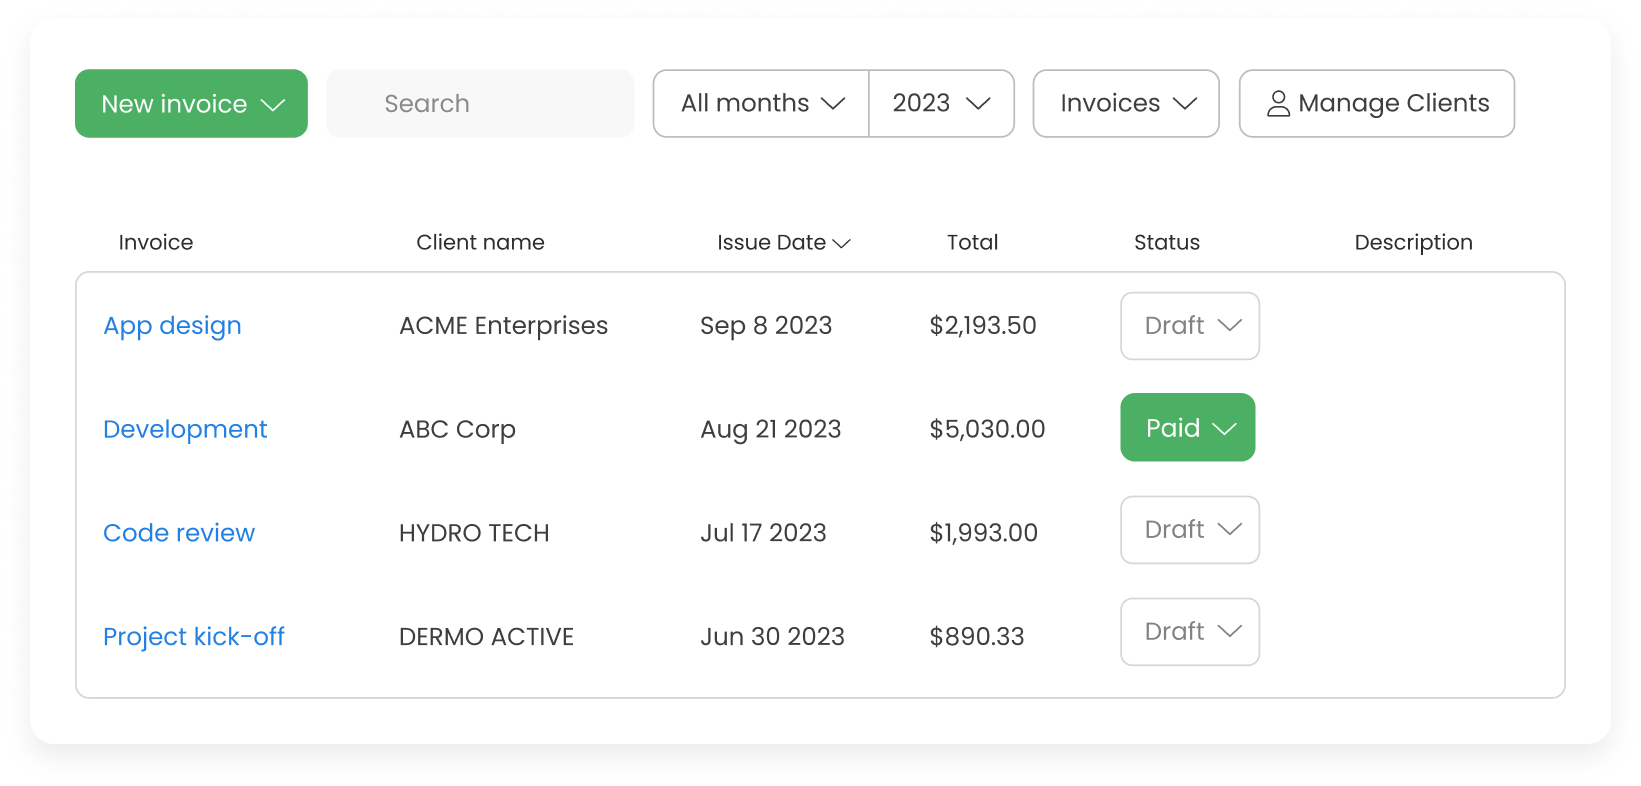Screen dimensions: 1641x786
Task: Open the Project kick-off invoice link
Action: tap(194, 637)
